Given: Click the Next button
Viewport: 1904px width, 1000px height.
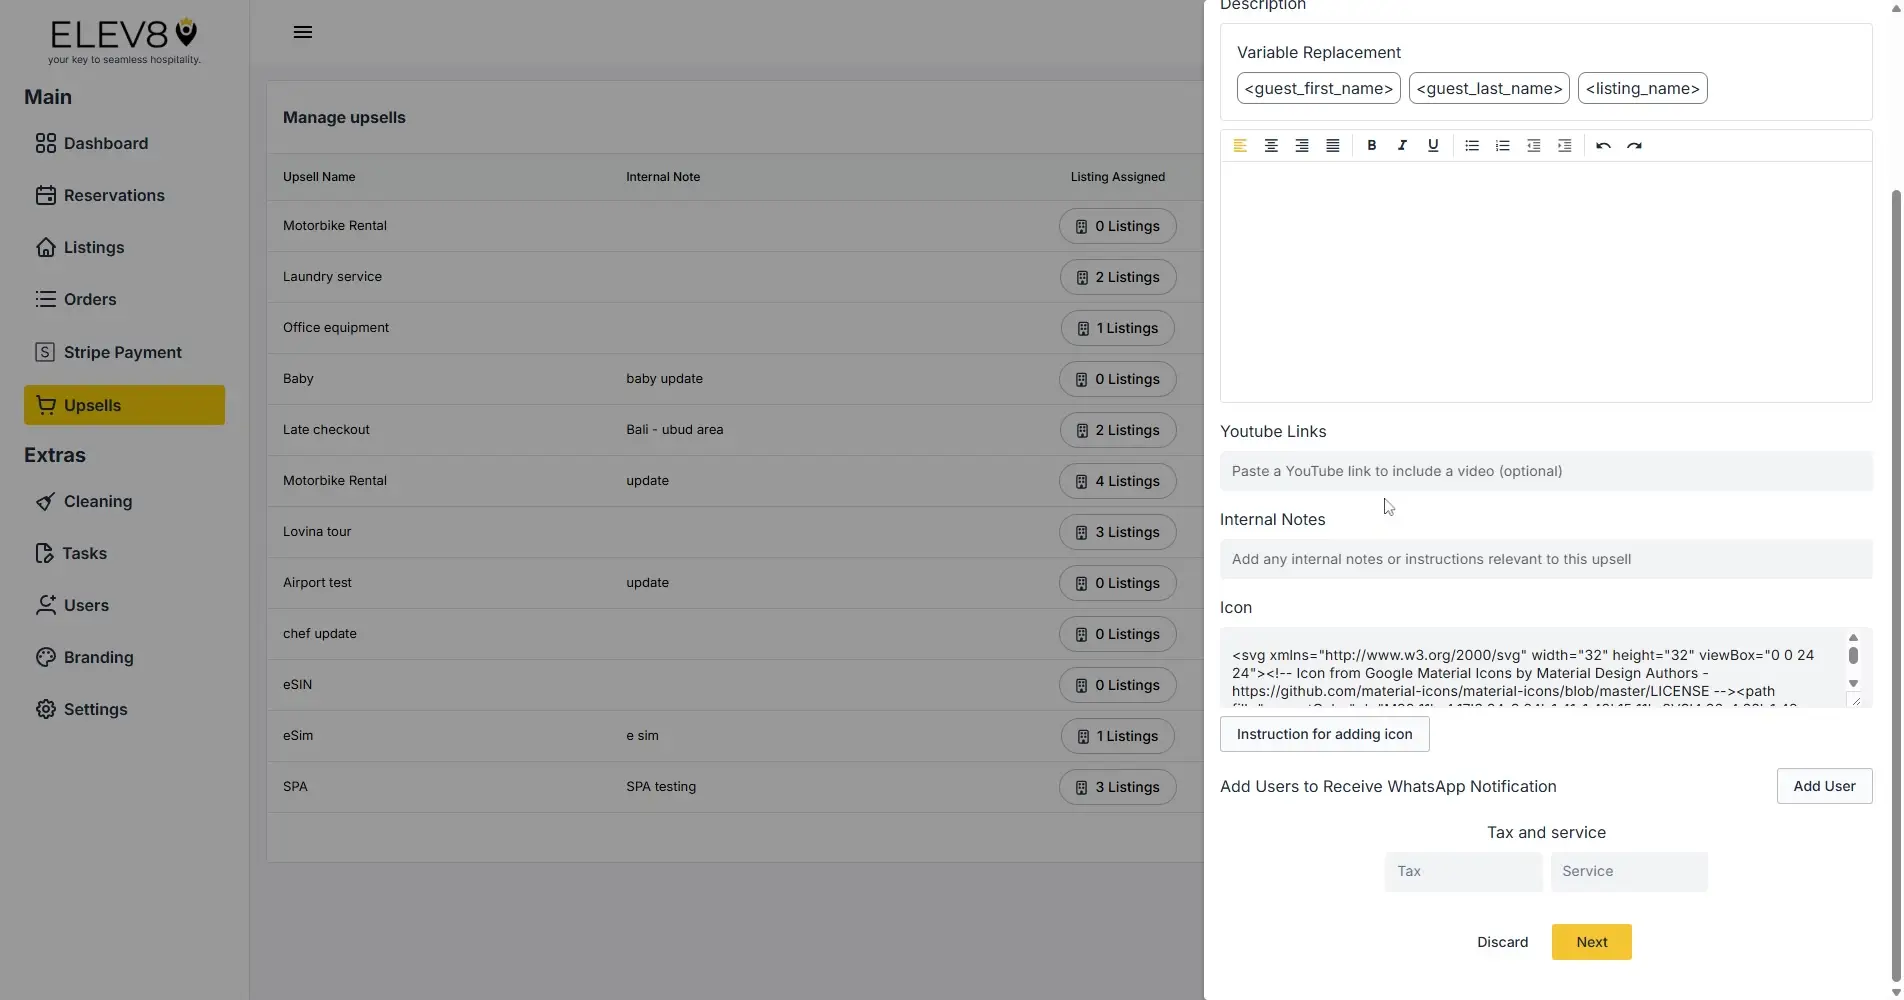Looking at the screenshot, I should coord(1590,941).
